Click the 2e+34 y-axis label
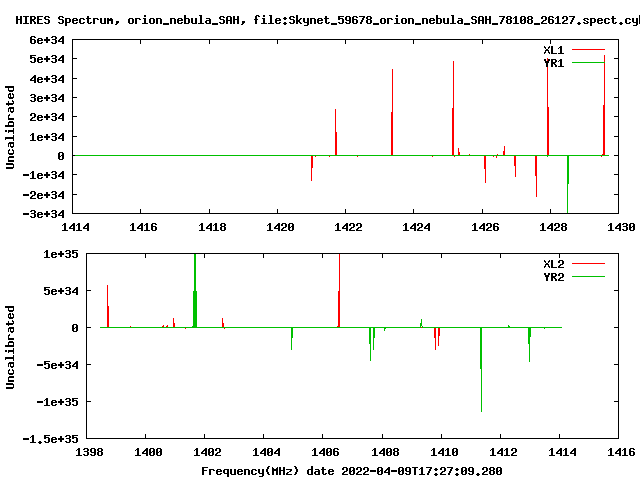Screen dimensions: 640x480 [x=47, y=117]
